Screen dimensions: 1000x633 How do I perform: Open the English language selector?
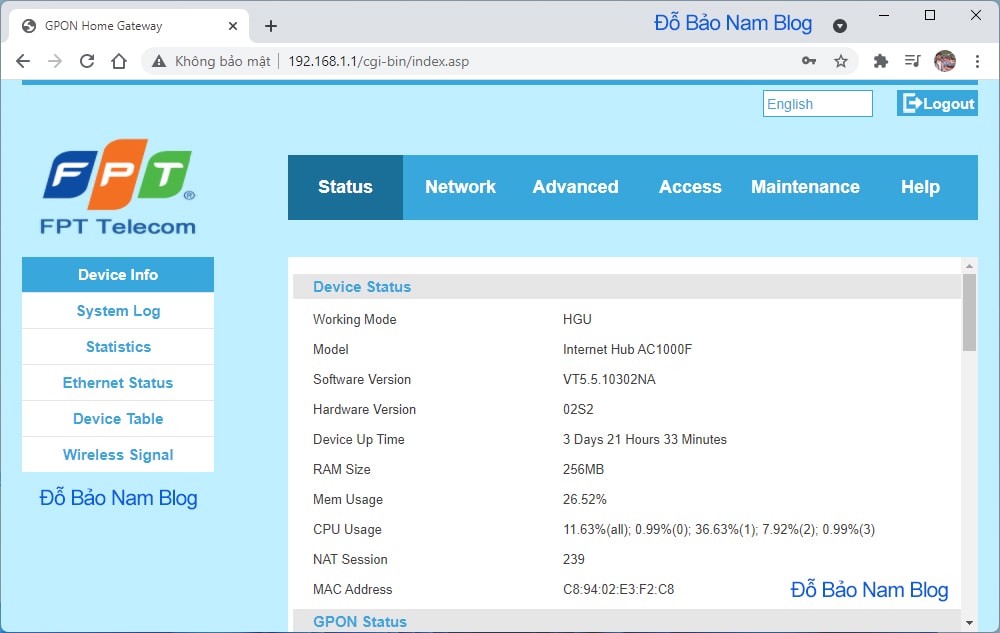point(818,103)
